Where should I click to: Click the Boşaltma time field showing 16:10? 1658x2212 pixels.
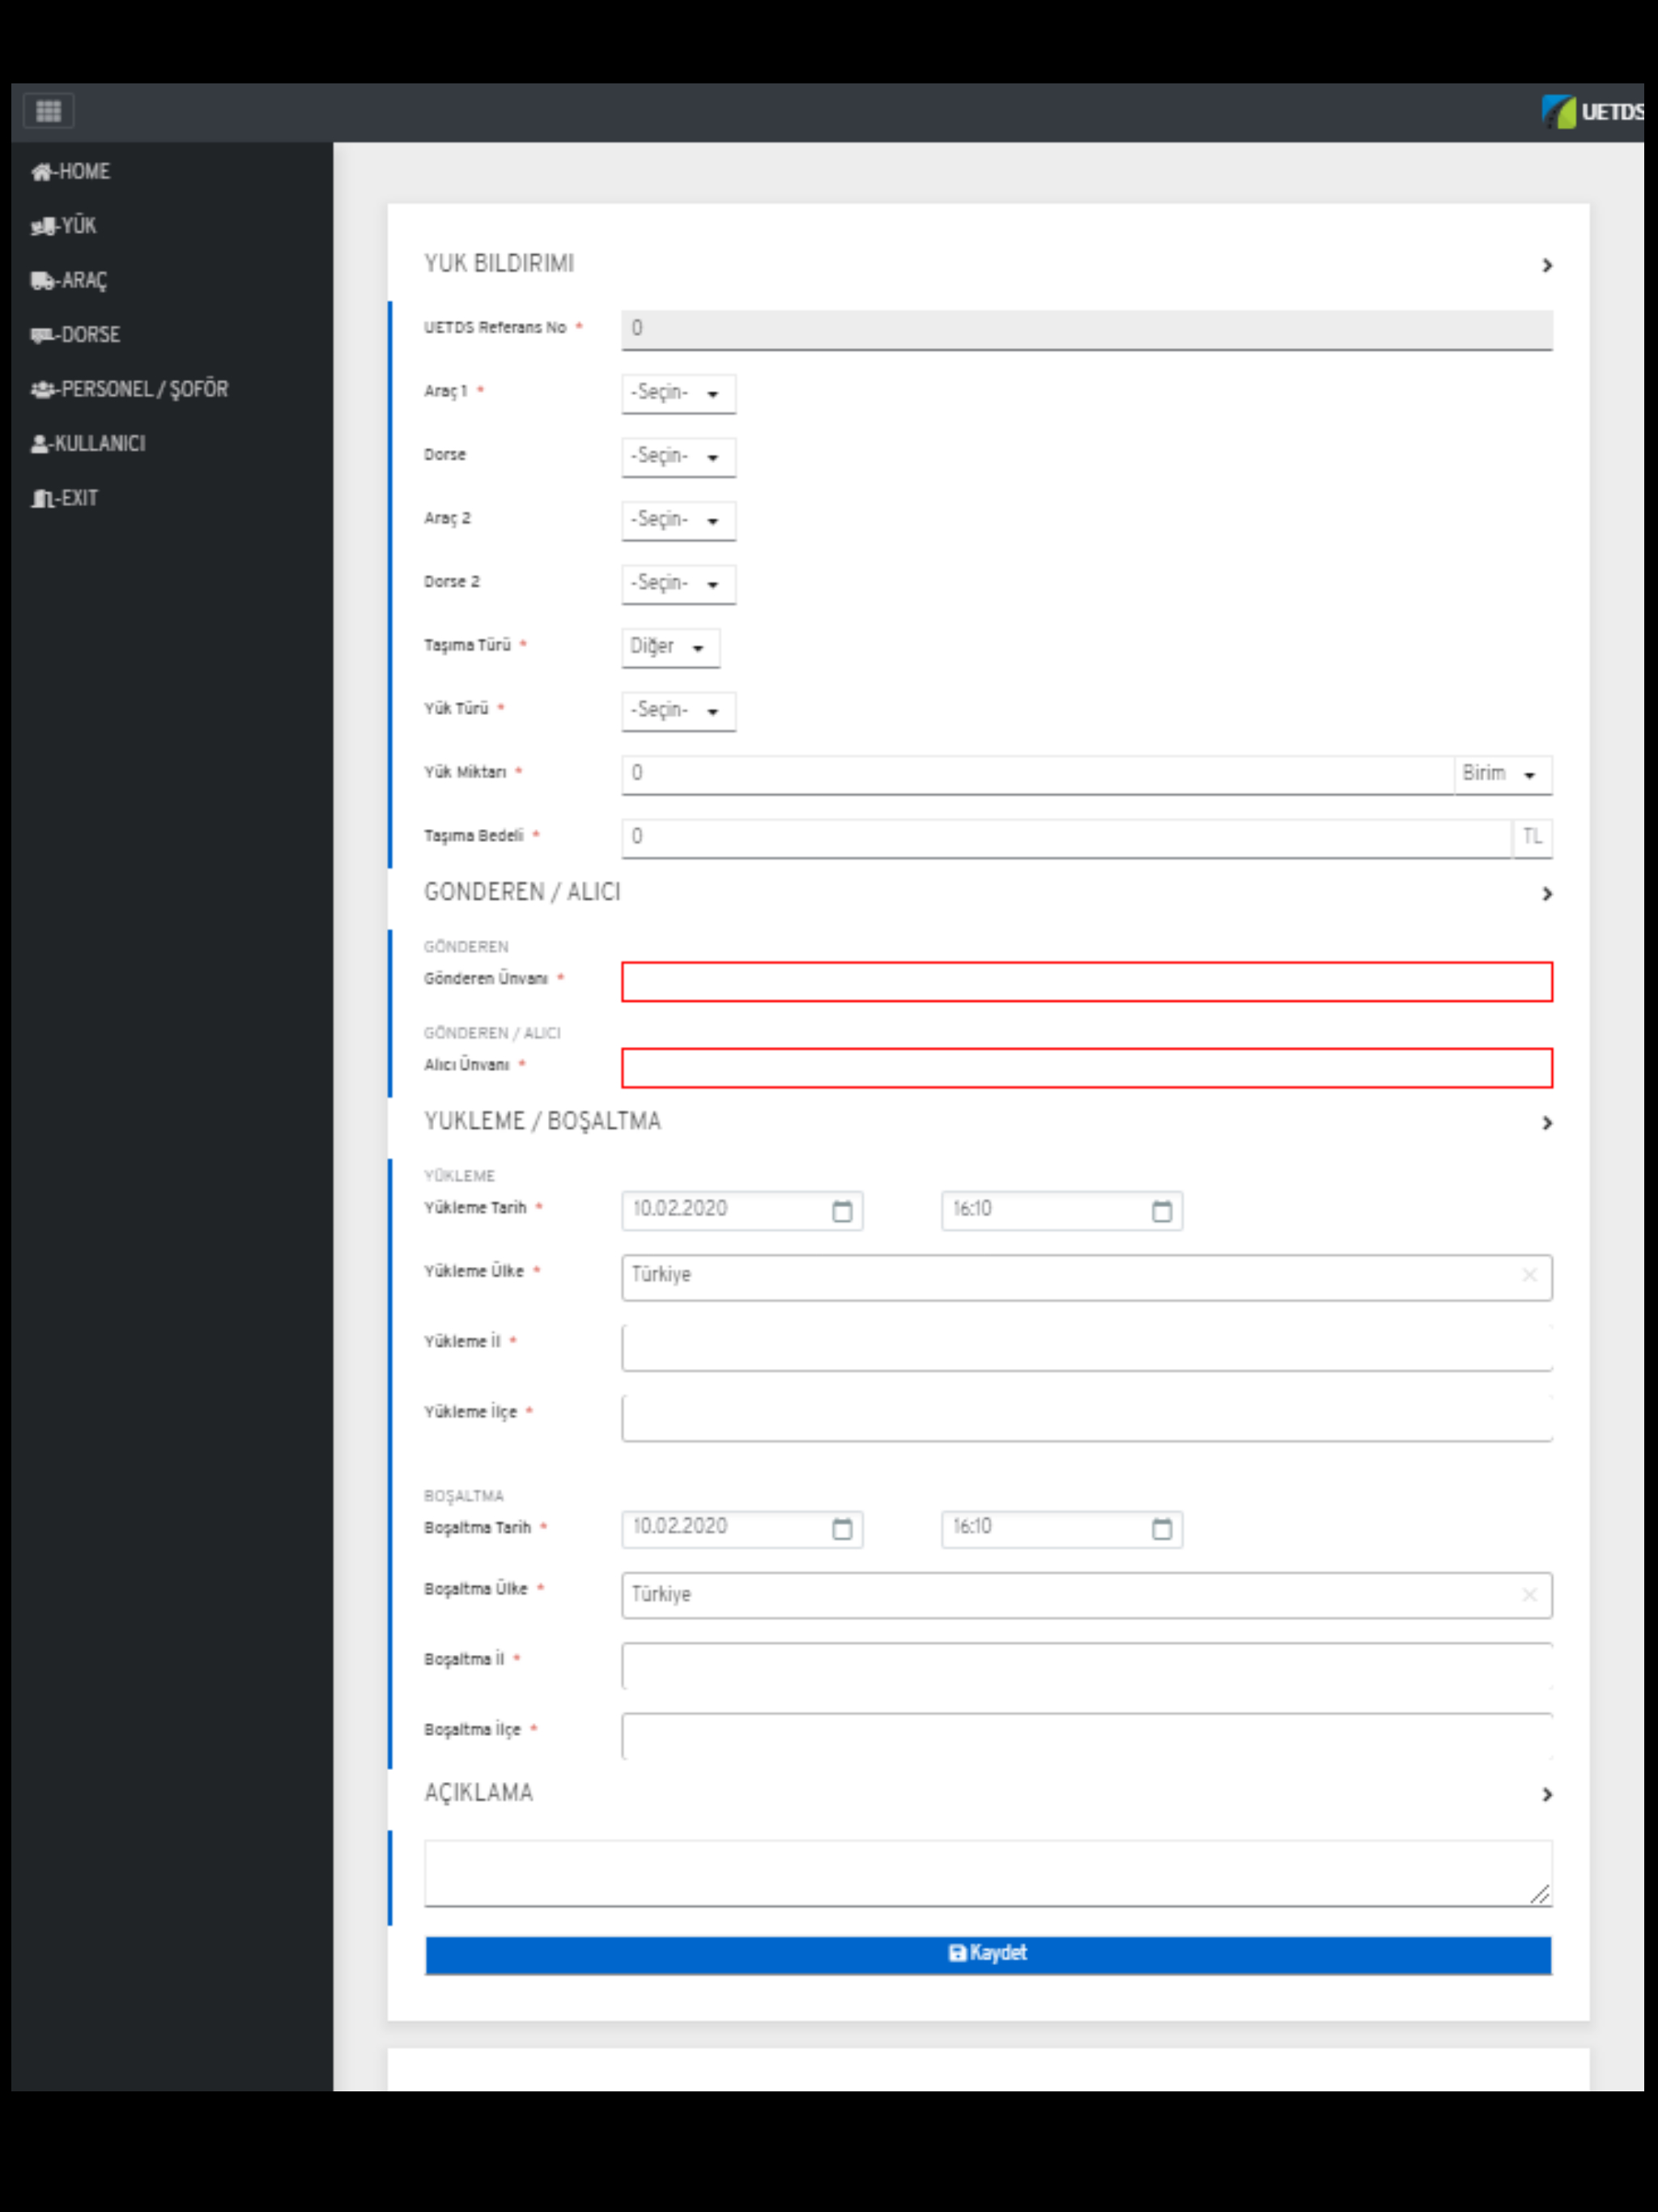[x=1062, y=1529]
